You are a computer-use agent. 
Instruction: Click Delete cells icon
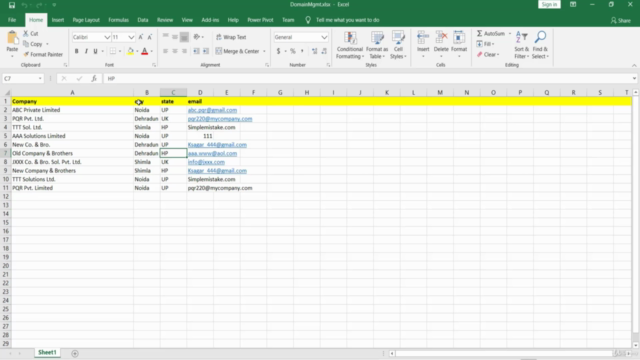click(x=441, y=38)
